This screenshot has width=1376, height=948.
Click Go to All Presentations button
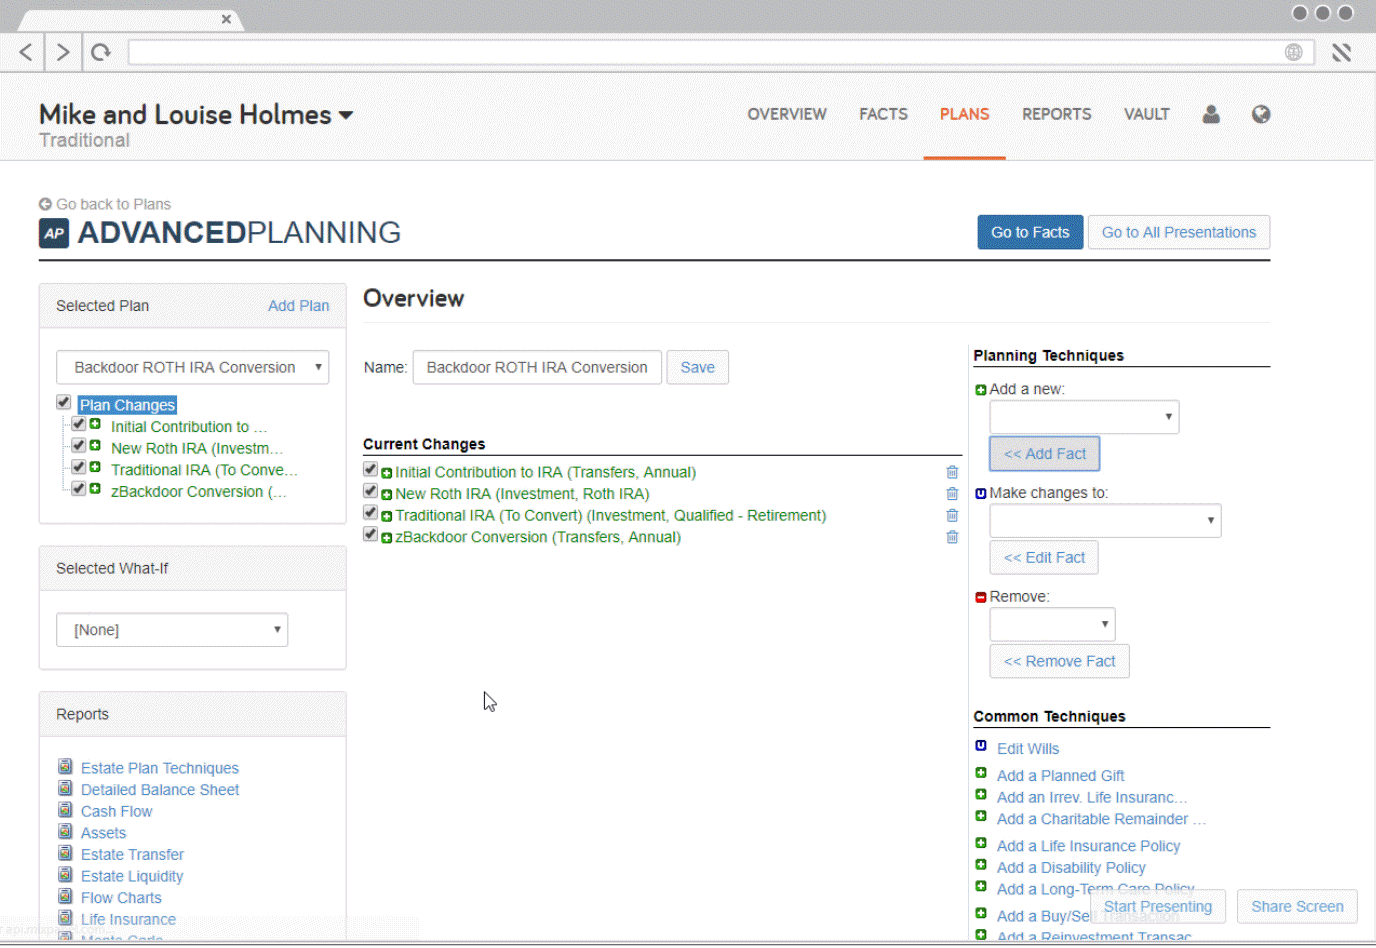coord(1179,232)
